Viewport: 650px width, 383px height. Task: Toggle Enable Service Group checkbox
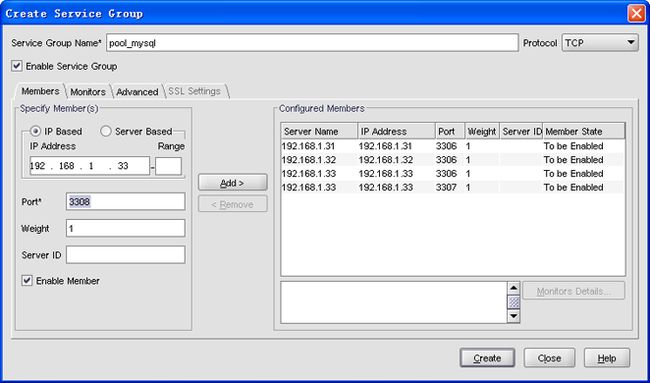(17, 66)
